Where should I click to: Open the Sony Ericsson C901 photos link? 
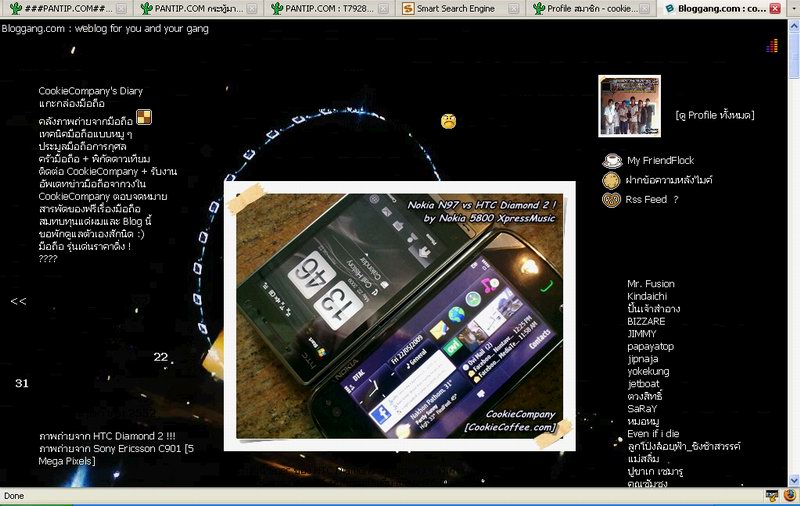(x=116, y=454)
